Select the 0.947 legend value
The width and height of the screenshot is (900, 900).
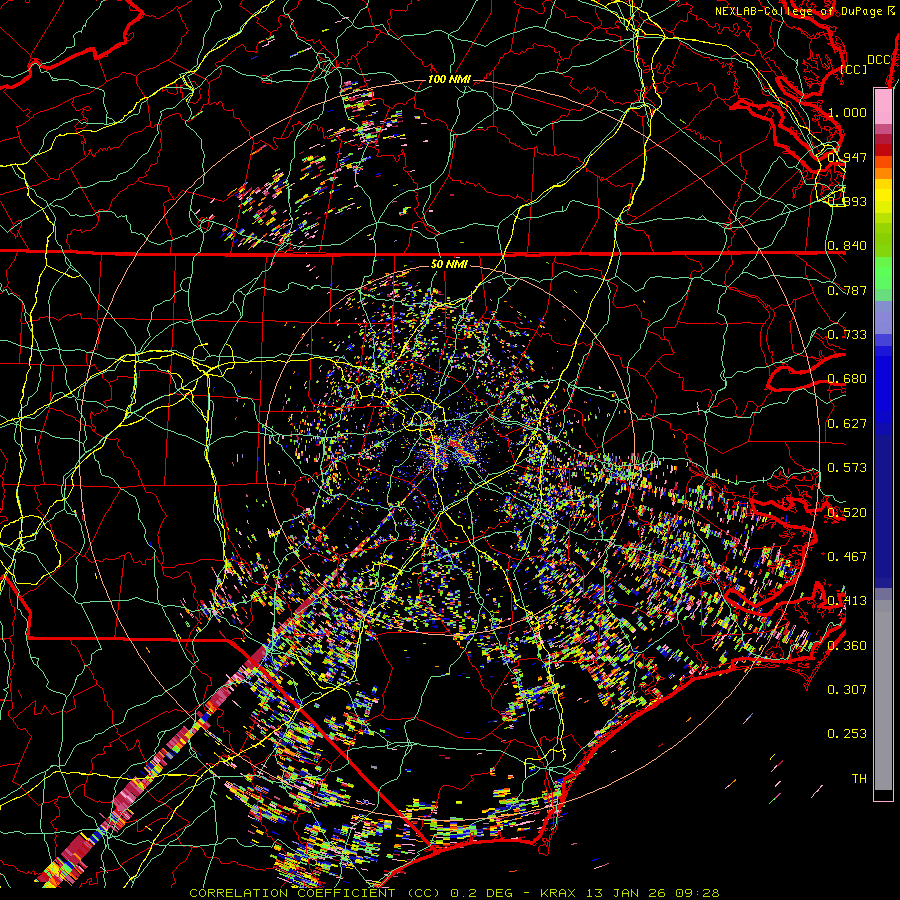click(x=847, y=157)
